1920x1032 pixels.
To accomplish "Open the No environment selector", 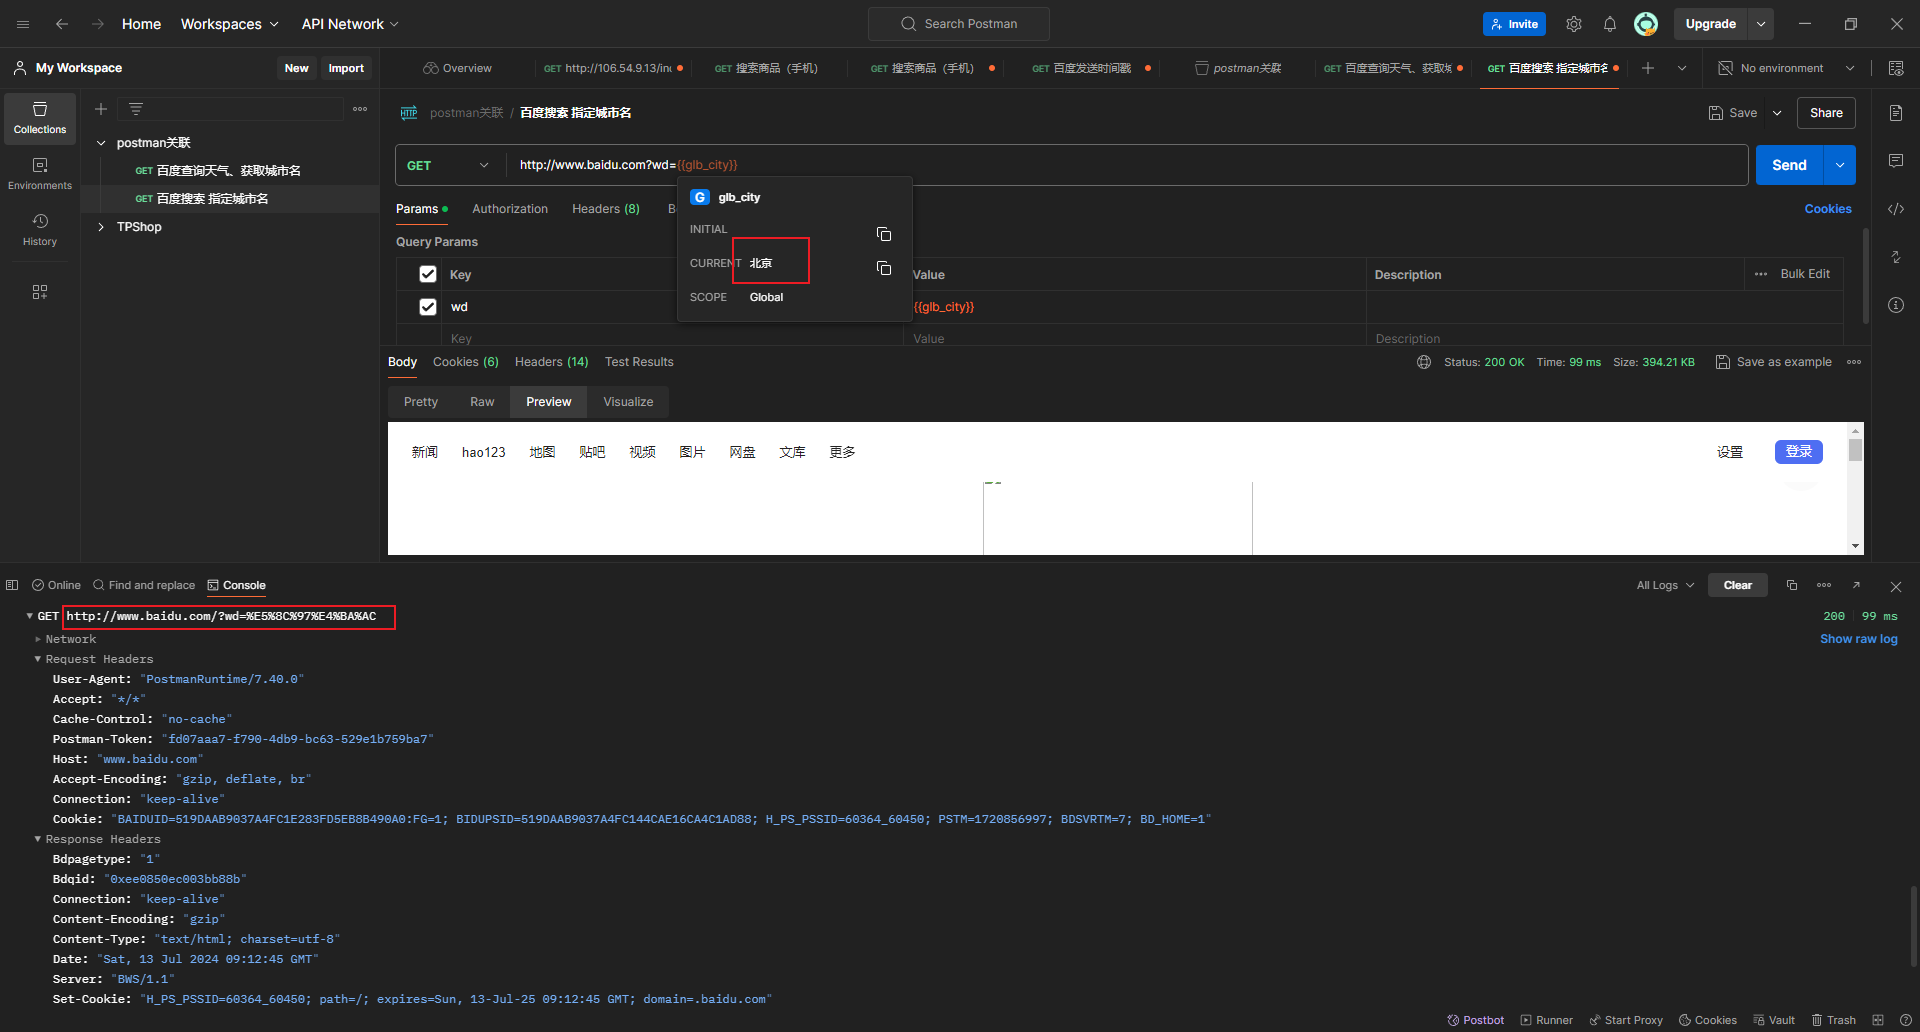I will 1786,68.
